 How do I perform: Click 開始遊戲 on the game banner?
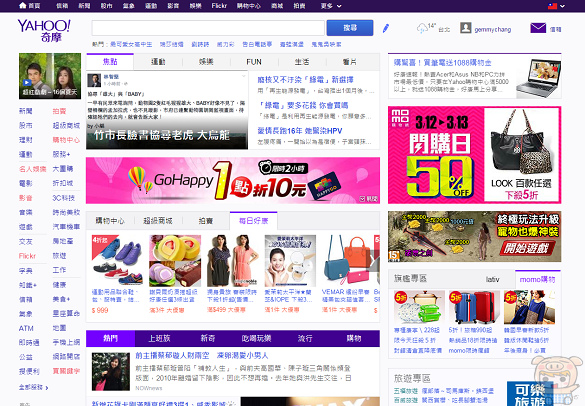tap(527, 248)
